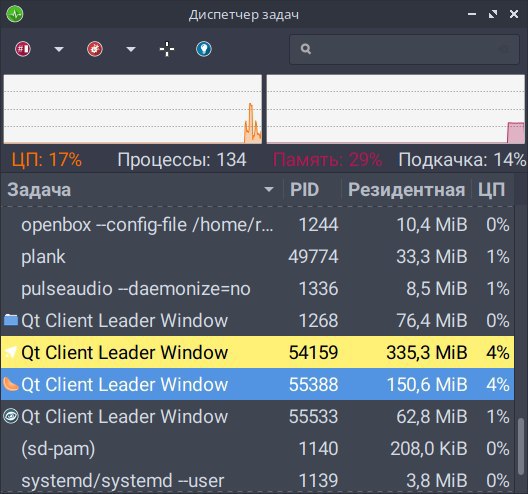Click folder icon of process PID 1268
The width and height of the screenshot is (528, 494).
coord(11,320)
